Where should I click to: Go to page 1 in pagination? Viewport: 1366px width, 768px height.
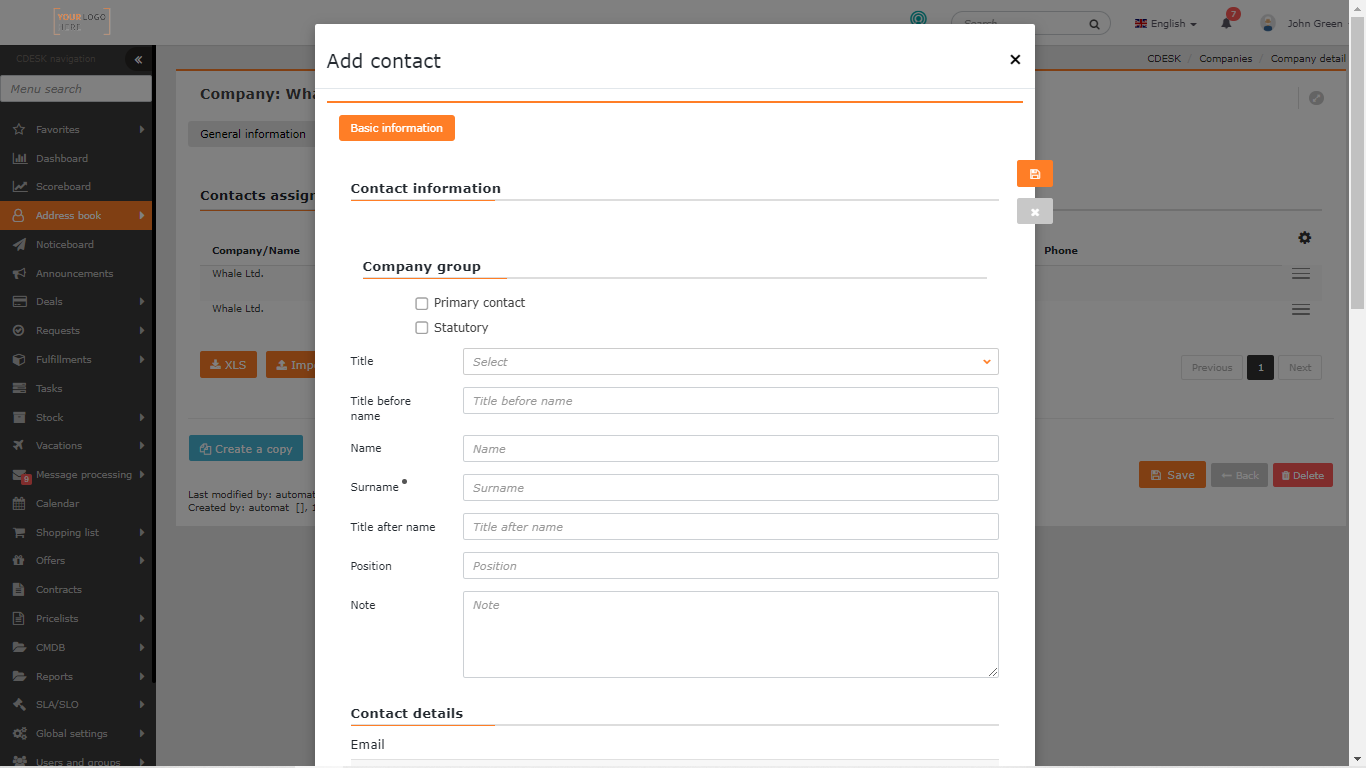coord(1260,368)
